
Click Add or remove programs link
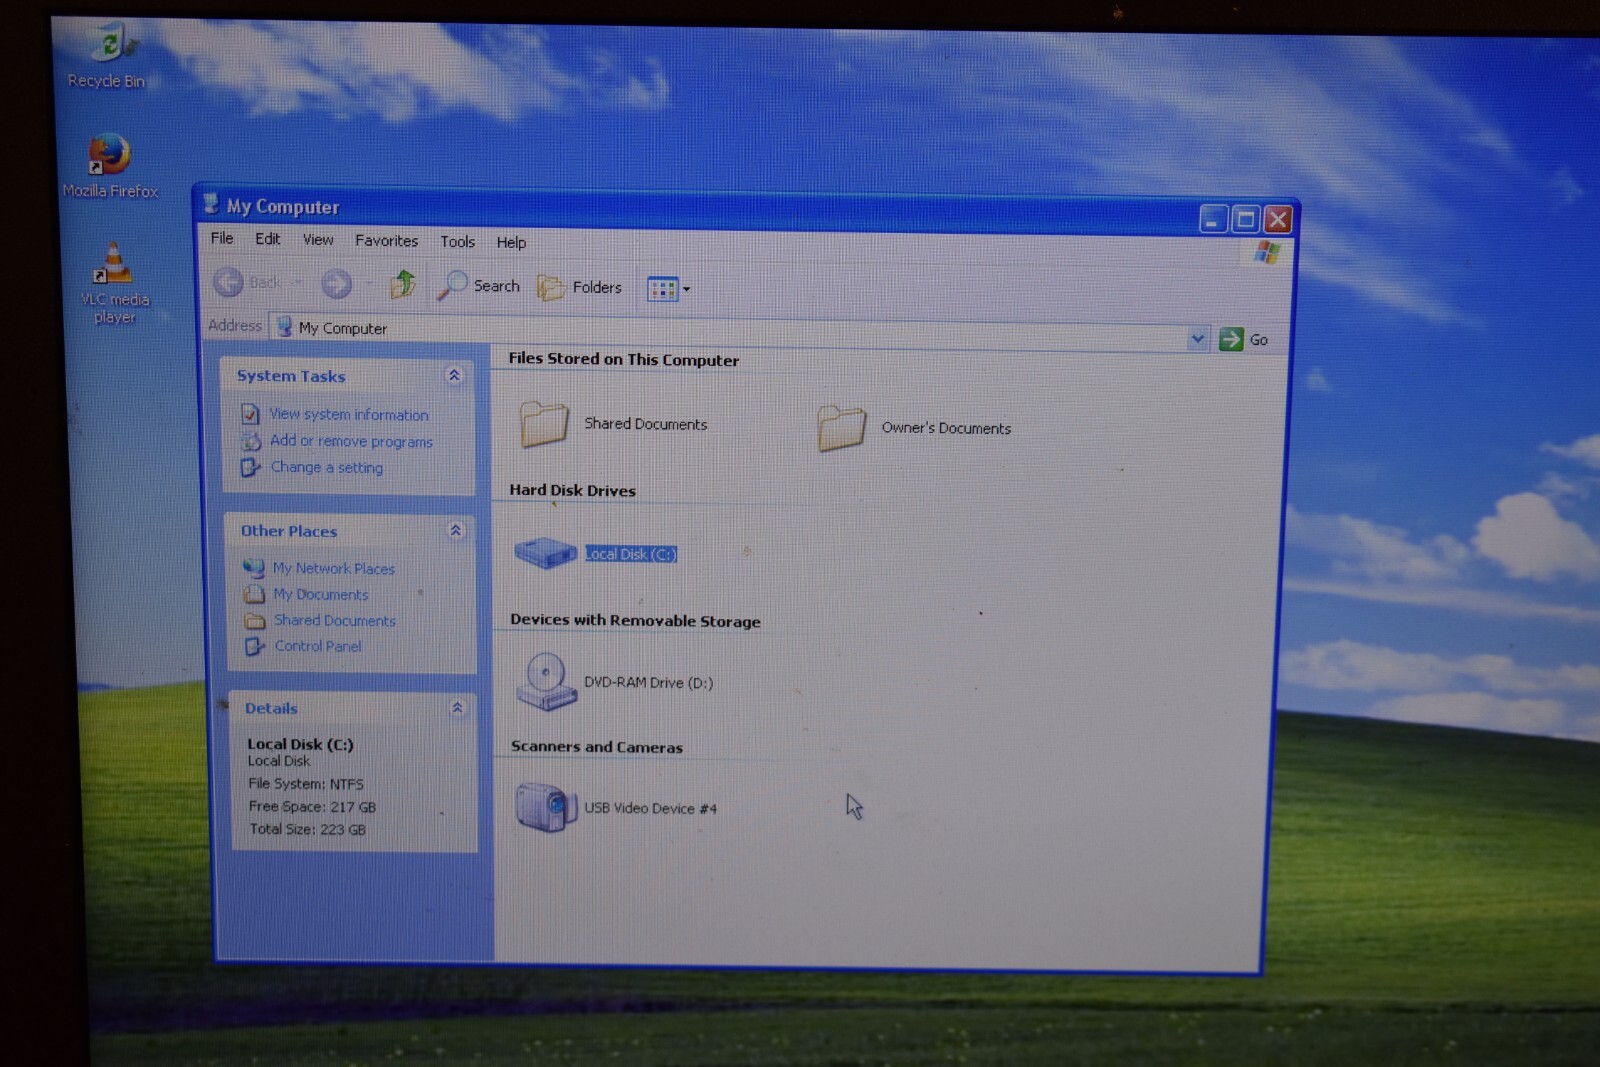351,441
